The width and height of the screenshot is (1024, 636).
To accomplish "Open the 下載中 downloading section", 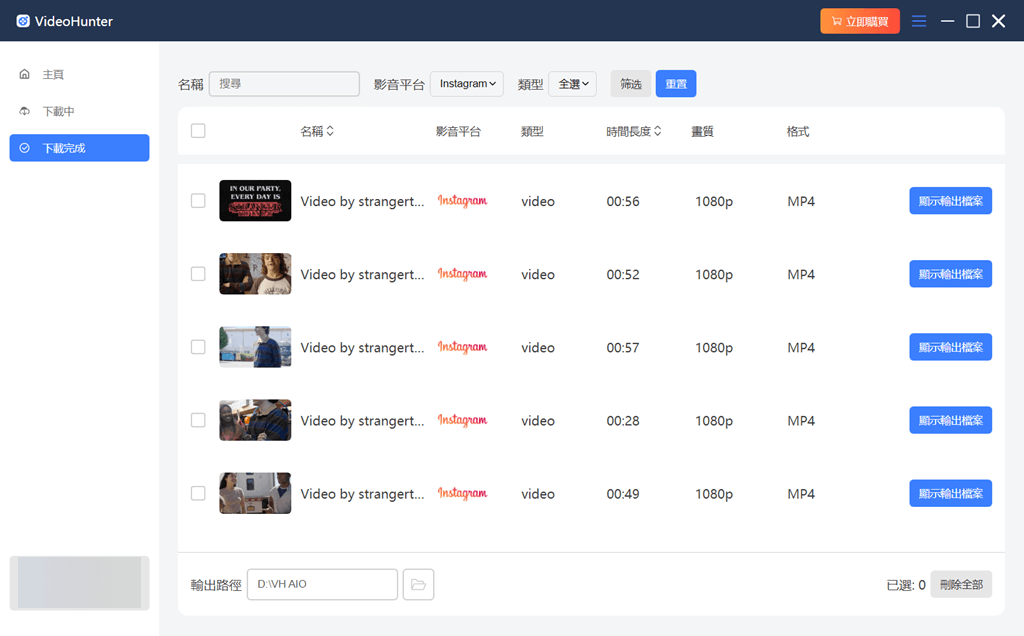I will (x=58, y=112).
